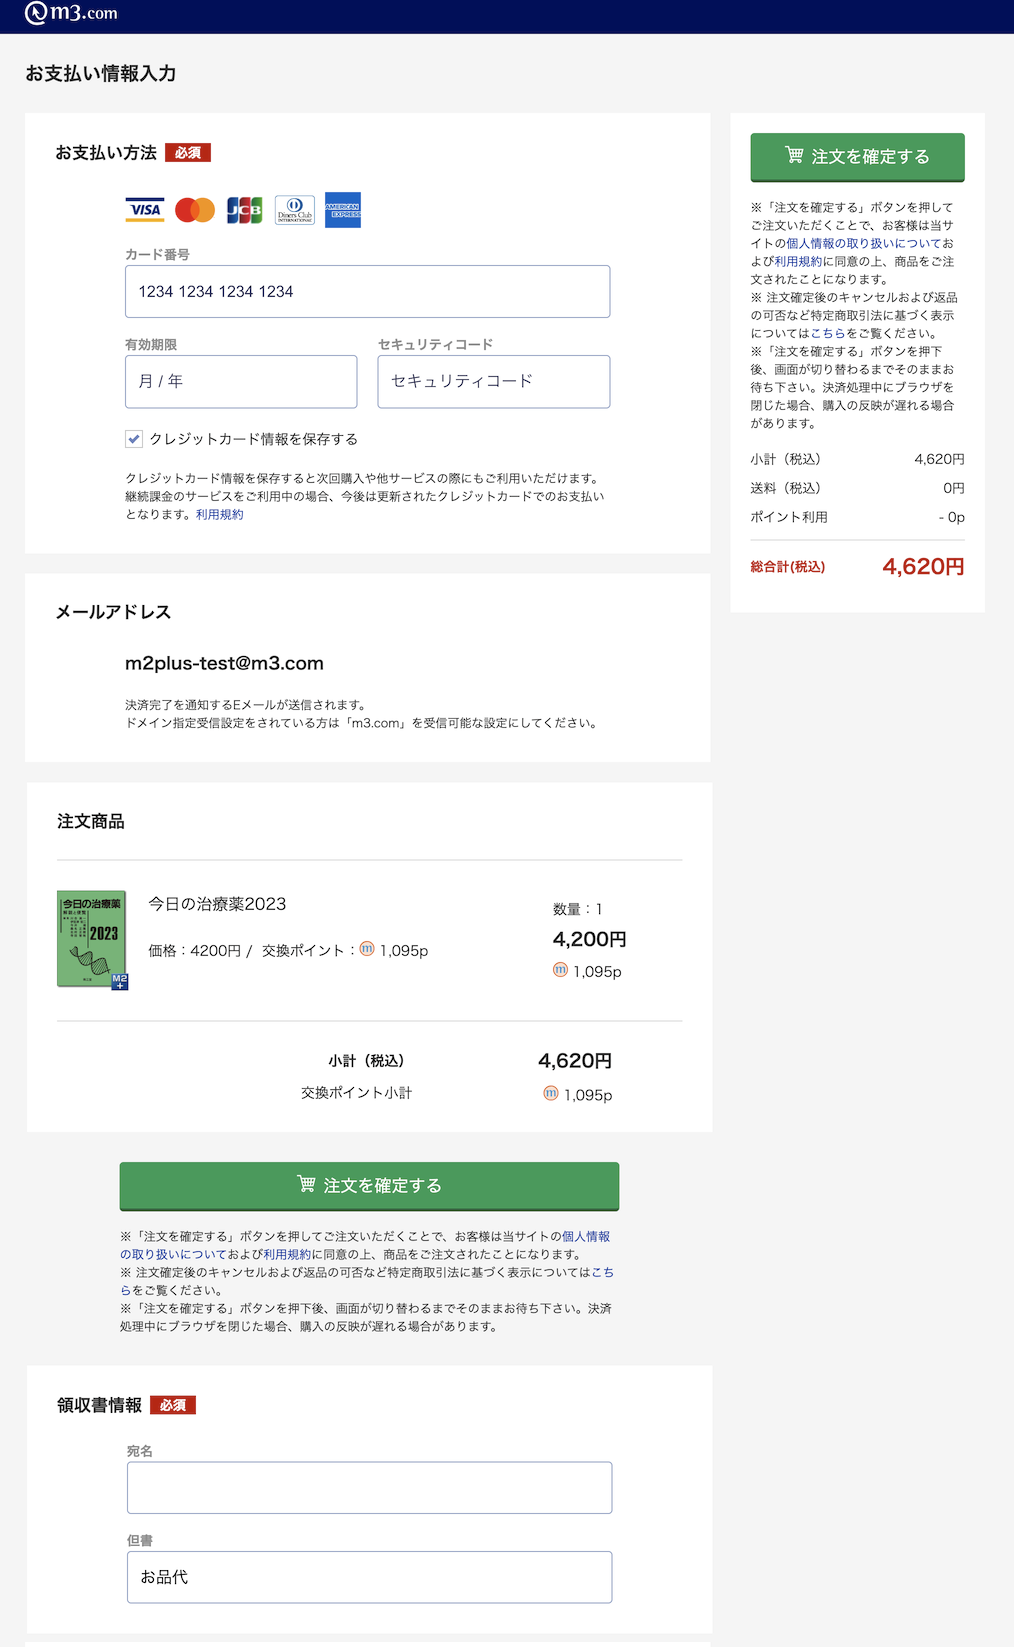
Task: Click the カード番号 input field
Action: coord(367,292)
